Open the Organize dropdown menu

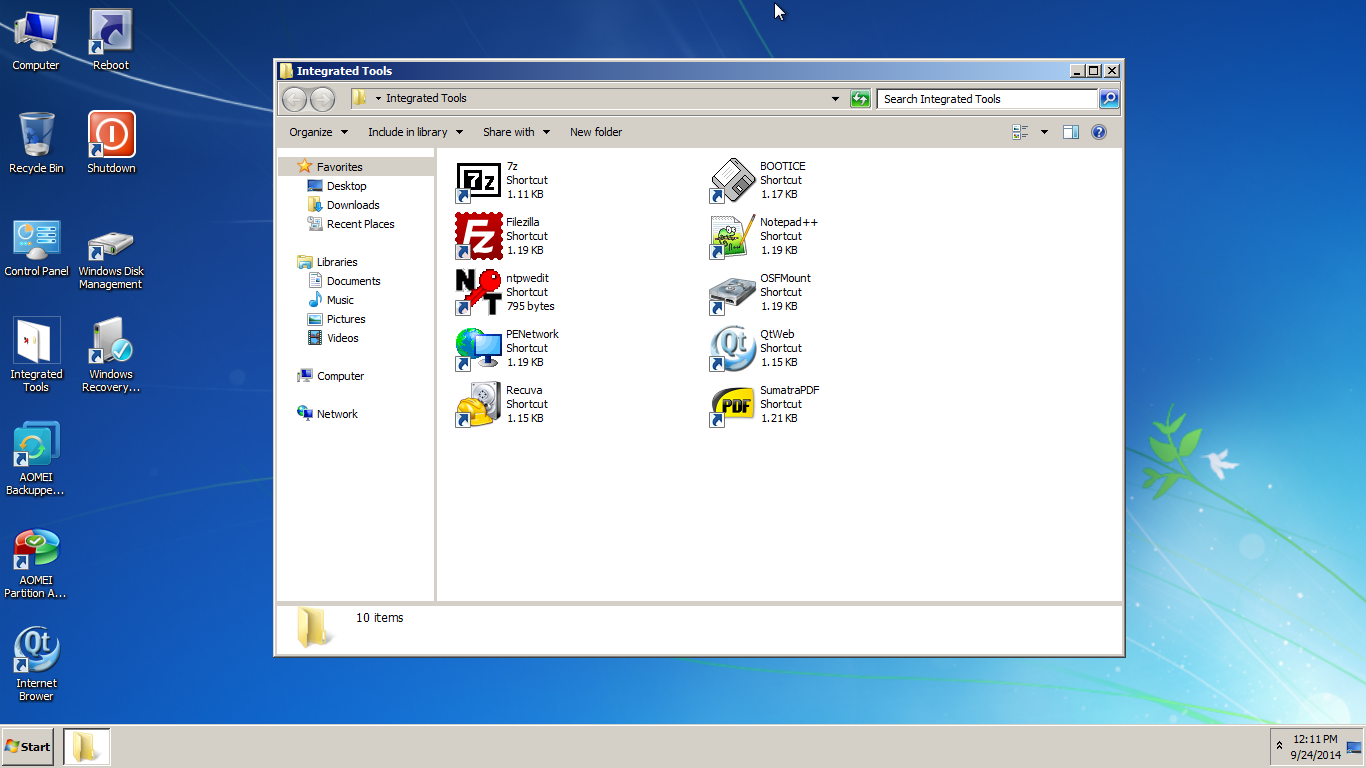coord(318,132)
